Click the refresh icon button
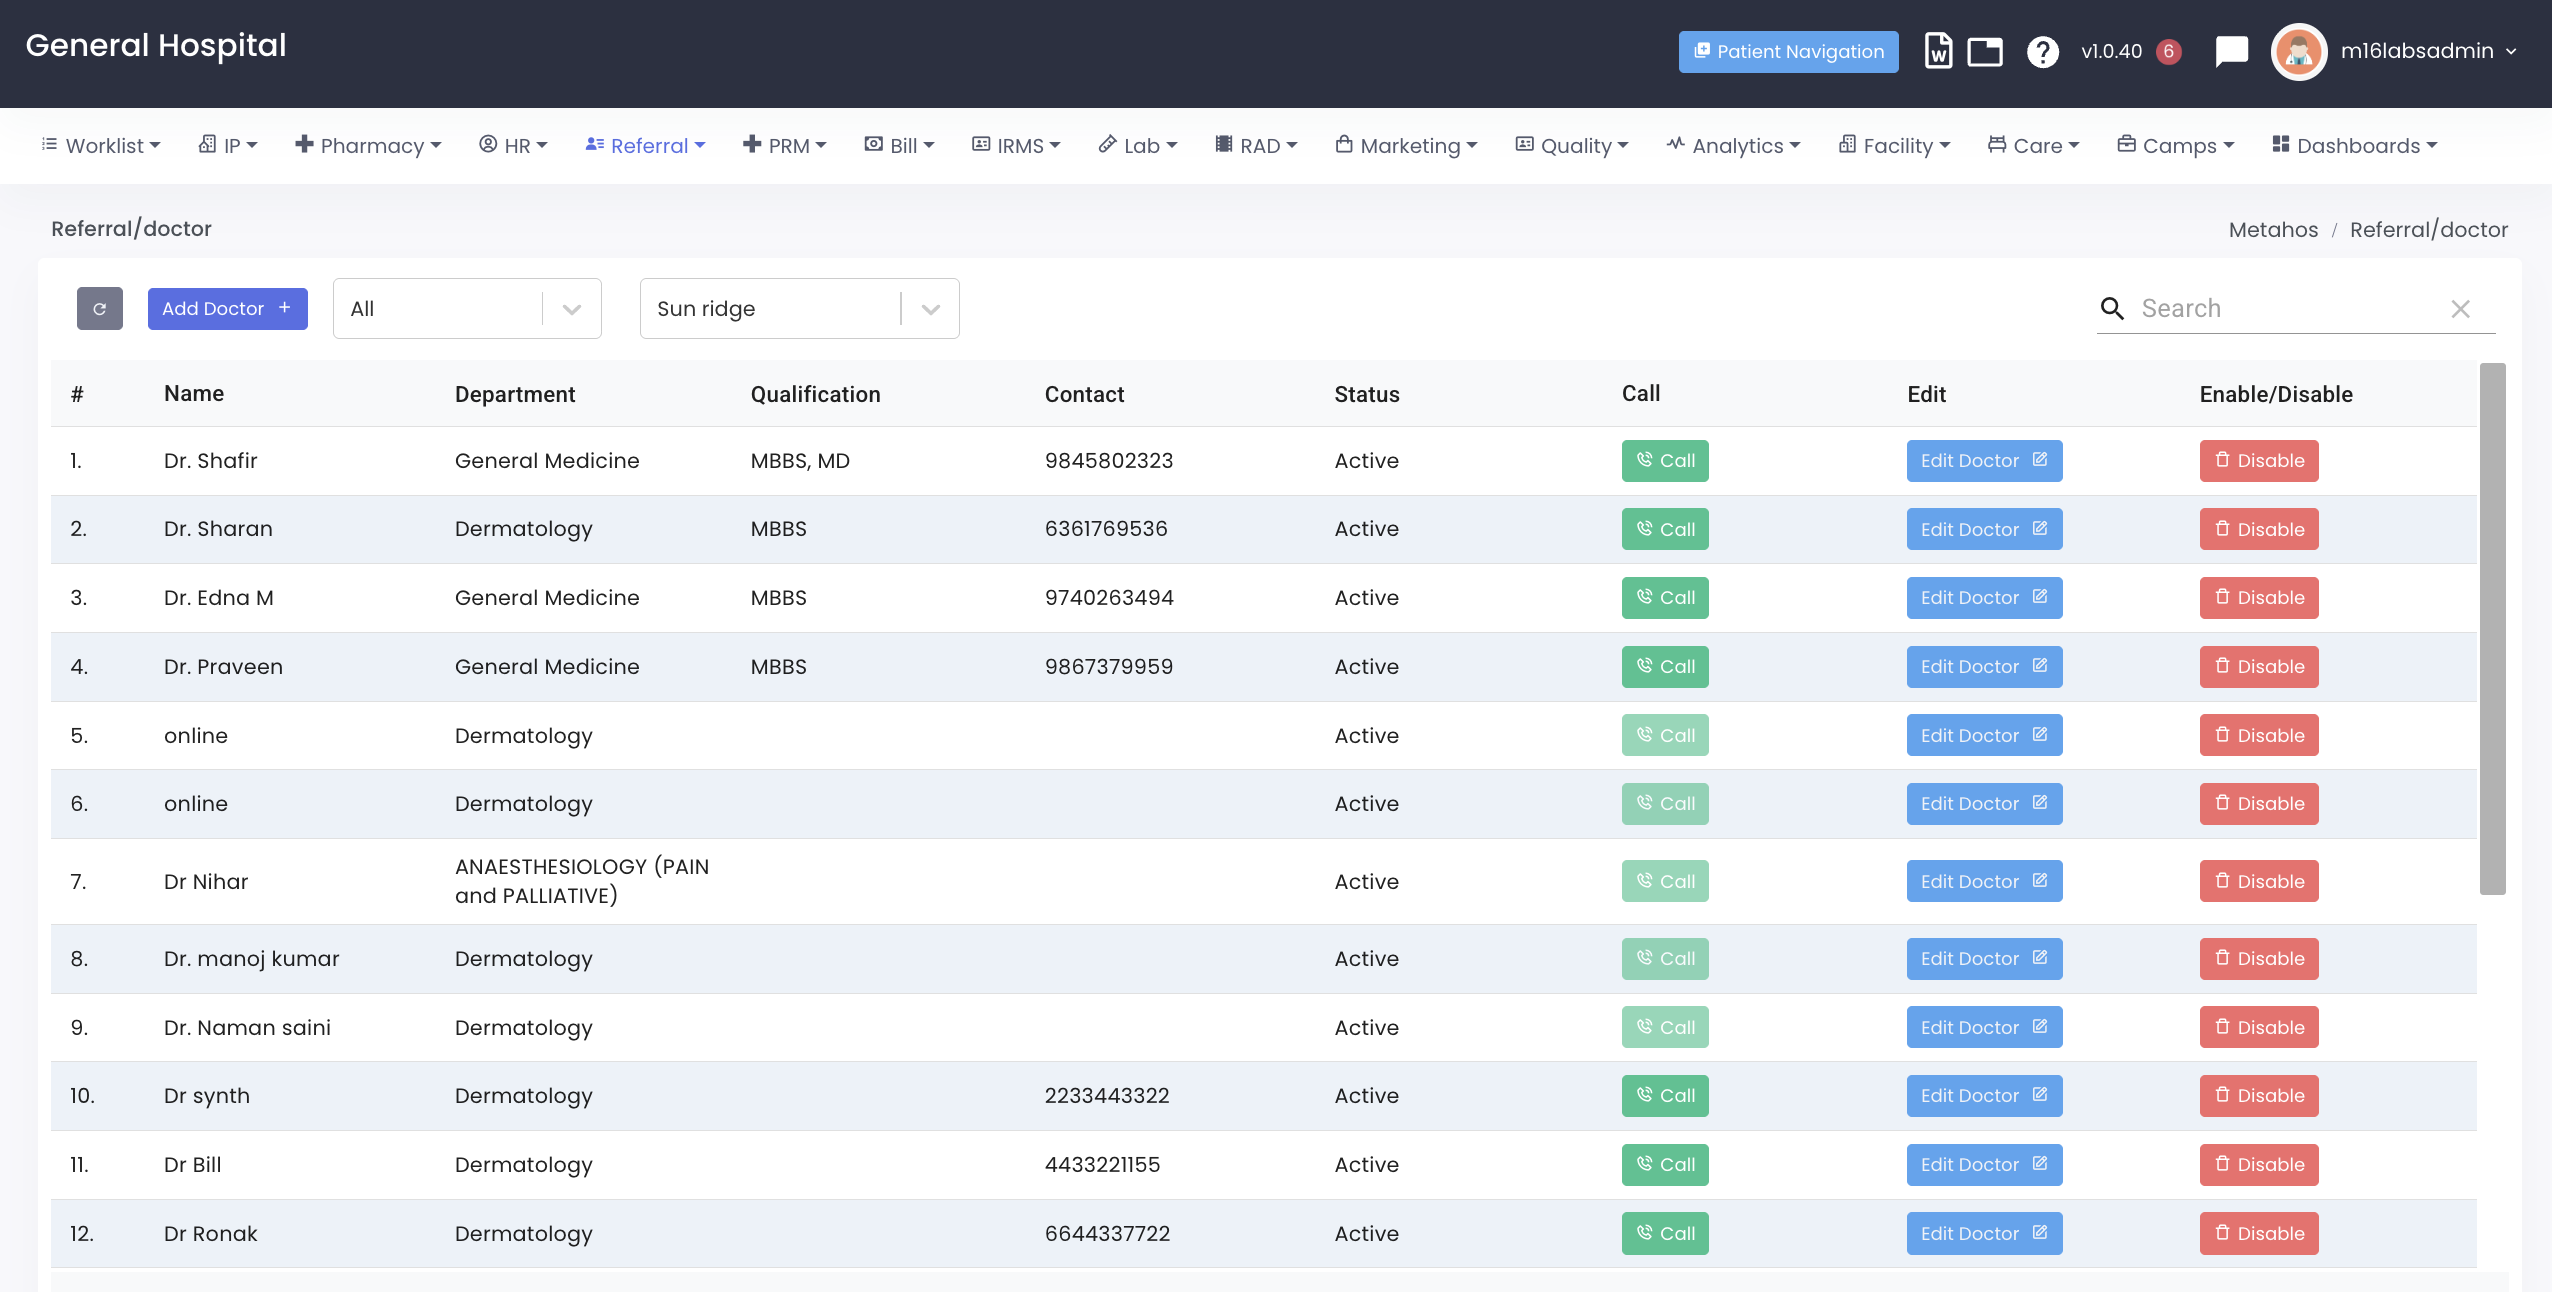The height and width of the screenshot is (1292, 2552). point(99,308)
